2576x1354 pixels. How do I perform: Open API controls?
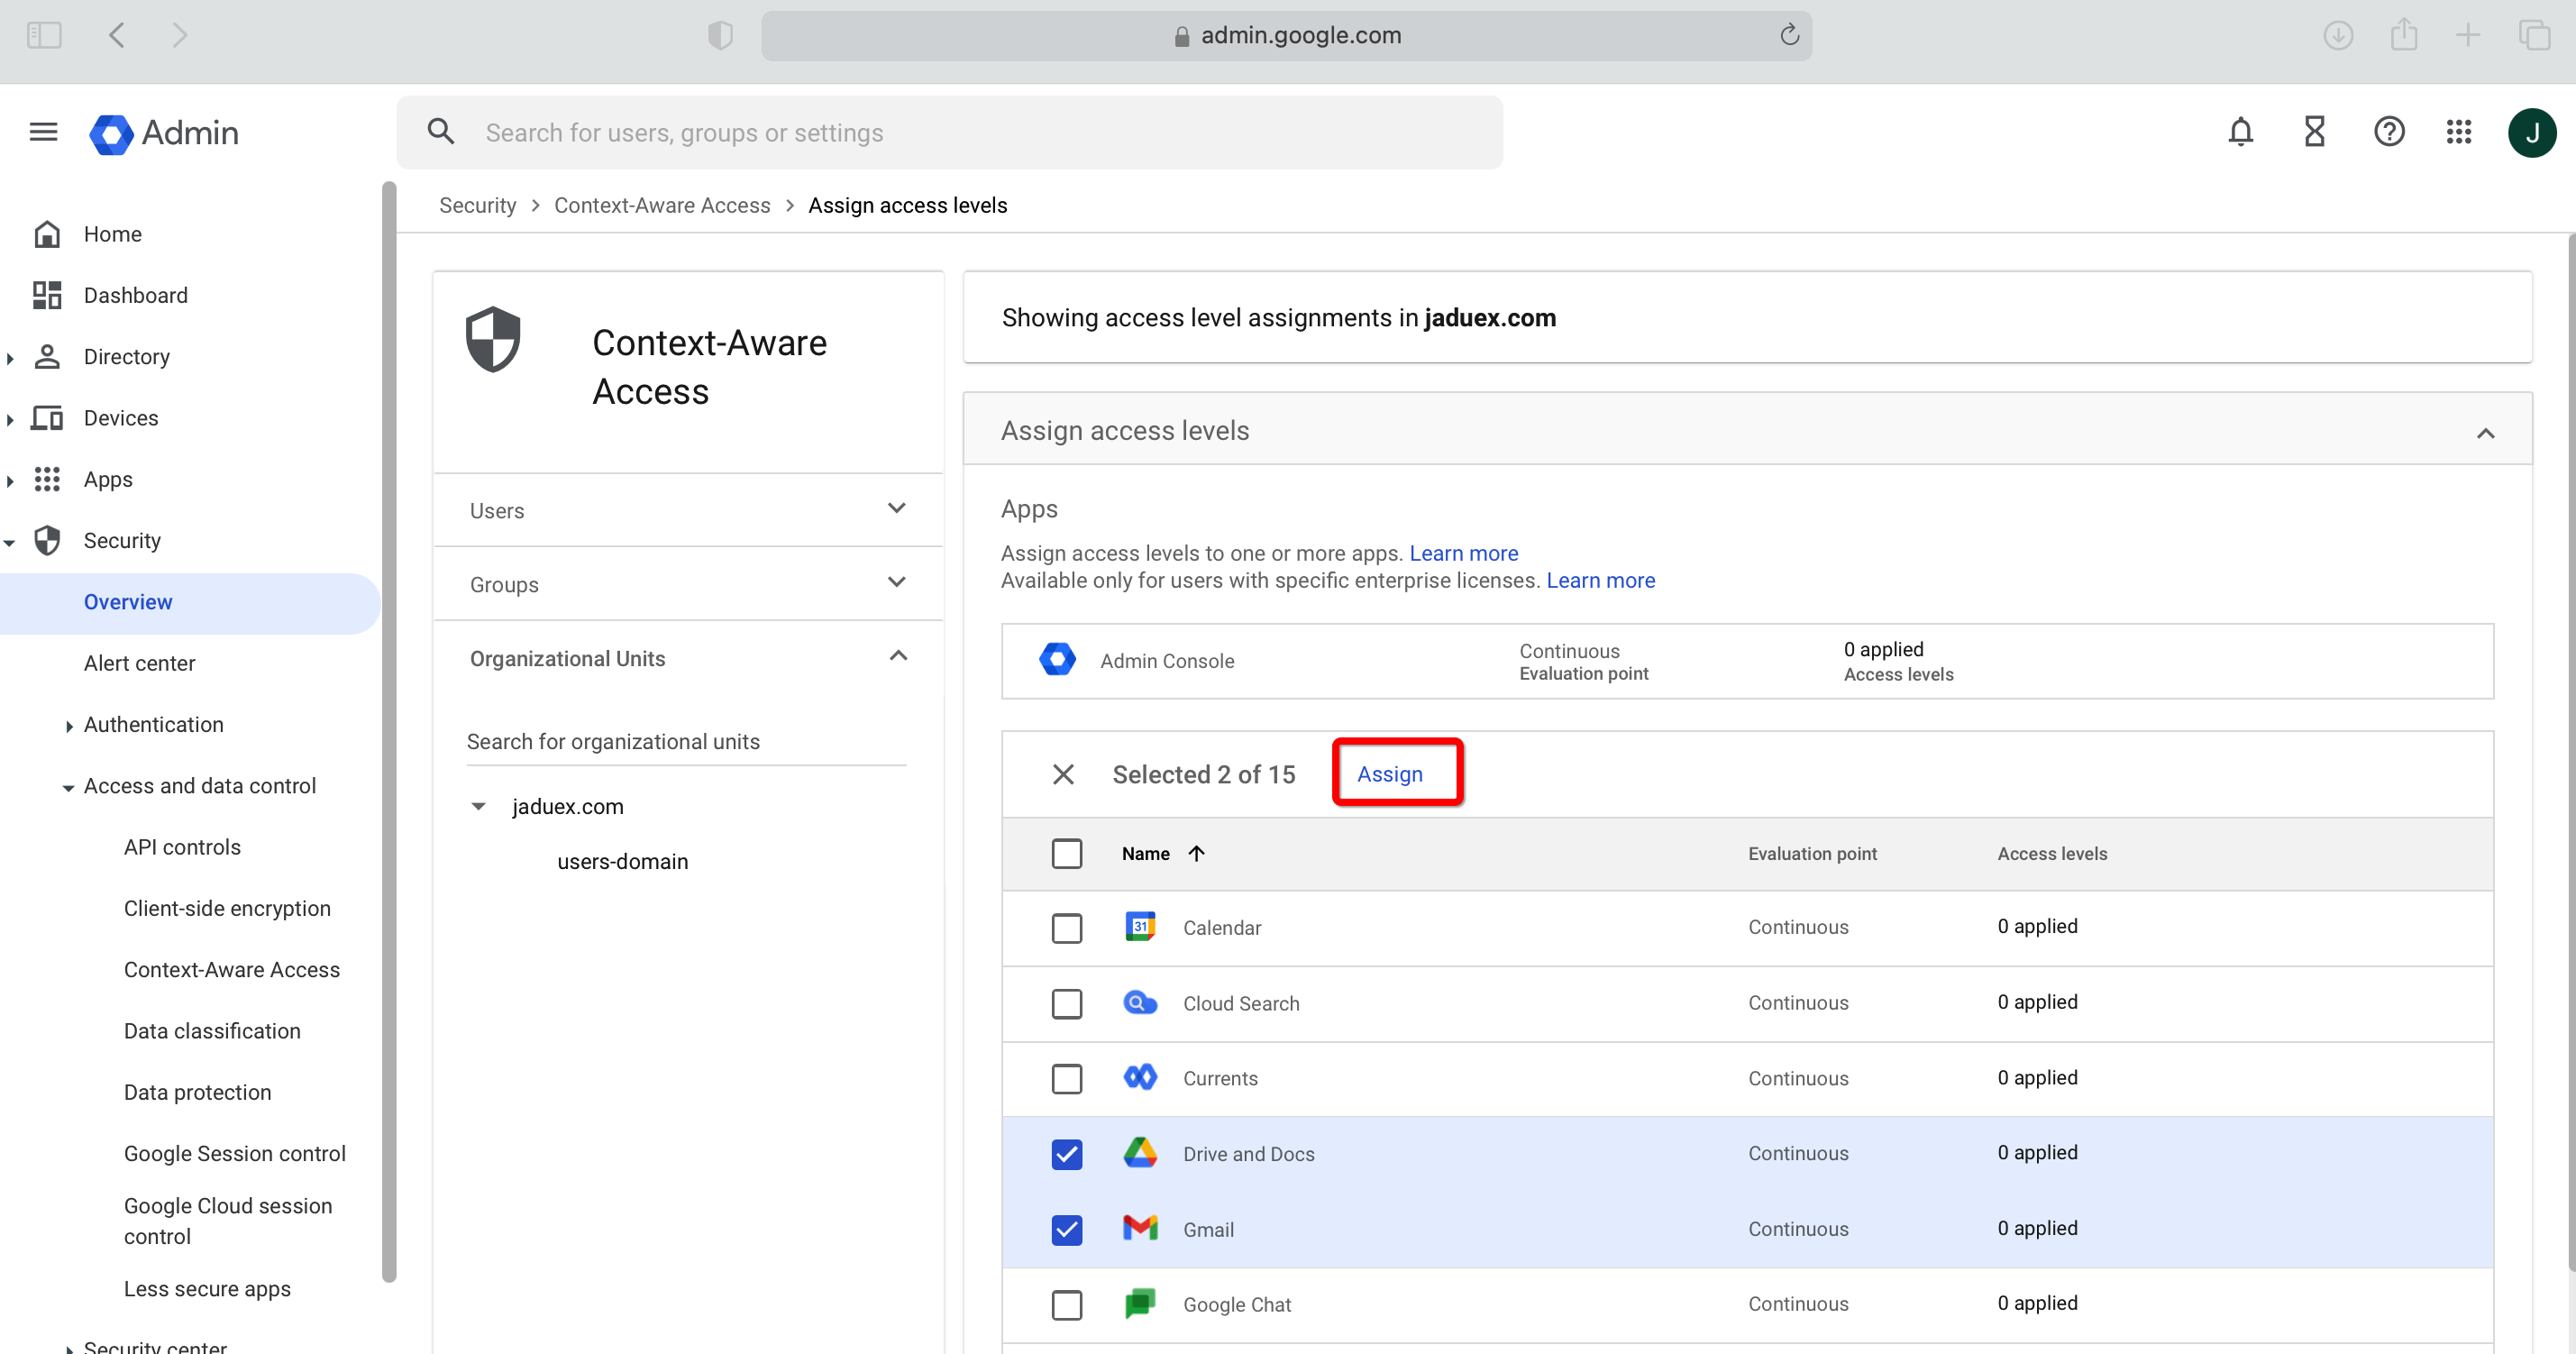182,847
